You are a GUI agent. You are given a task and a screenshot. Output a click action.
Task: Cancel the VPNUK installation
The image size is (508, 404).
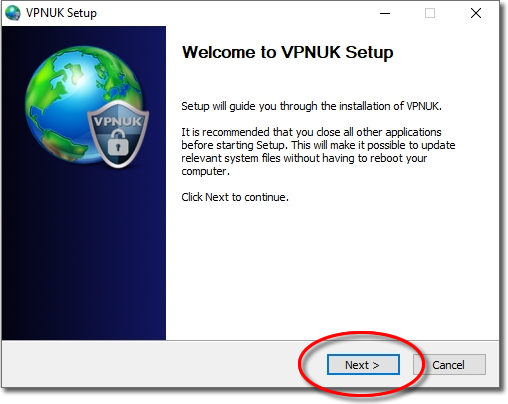449,365
